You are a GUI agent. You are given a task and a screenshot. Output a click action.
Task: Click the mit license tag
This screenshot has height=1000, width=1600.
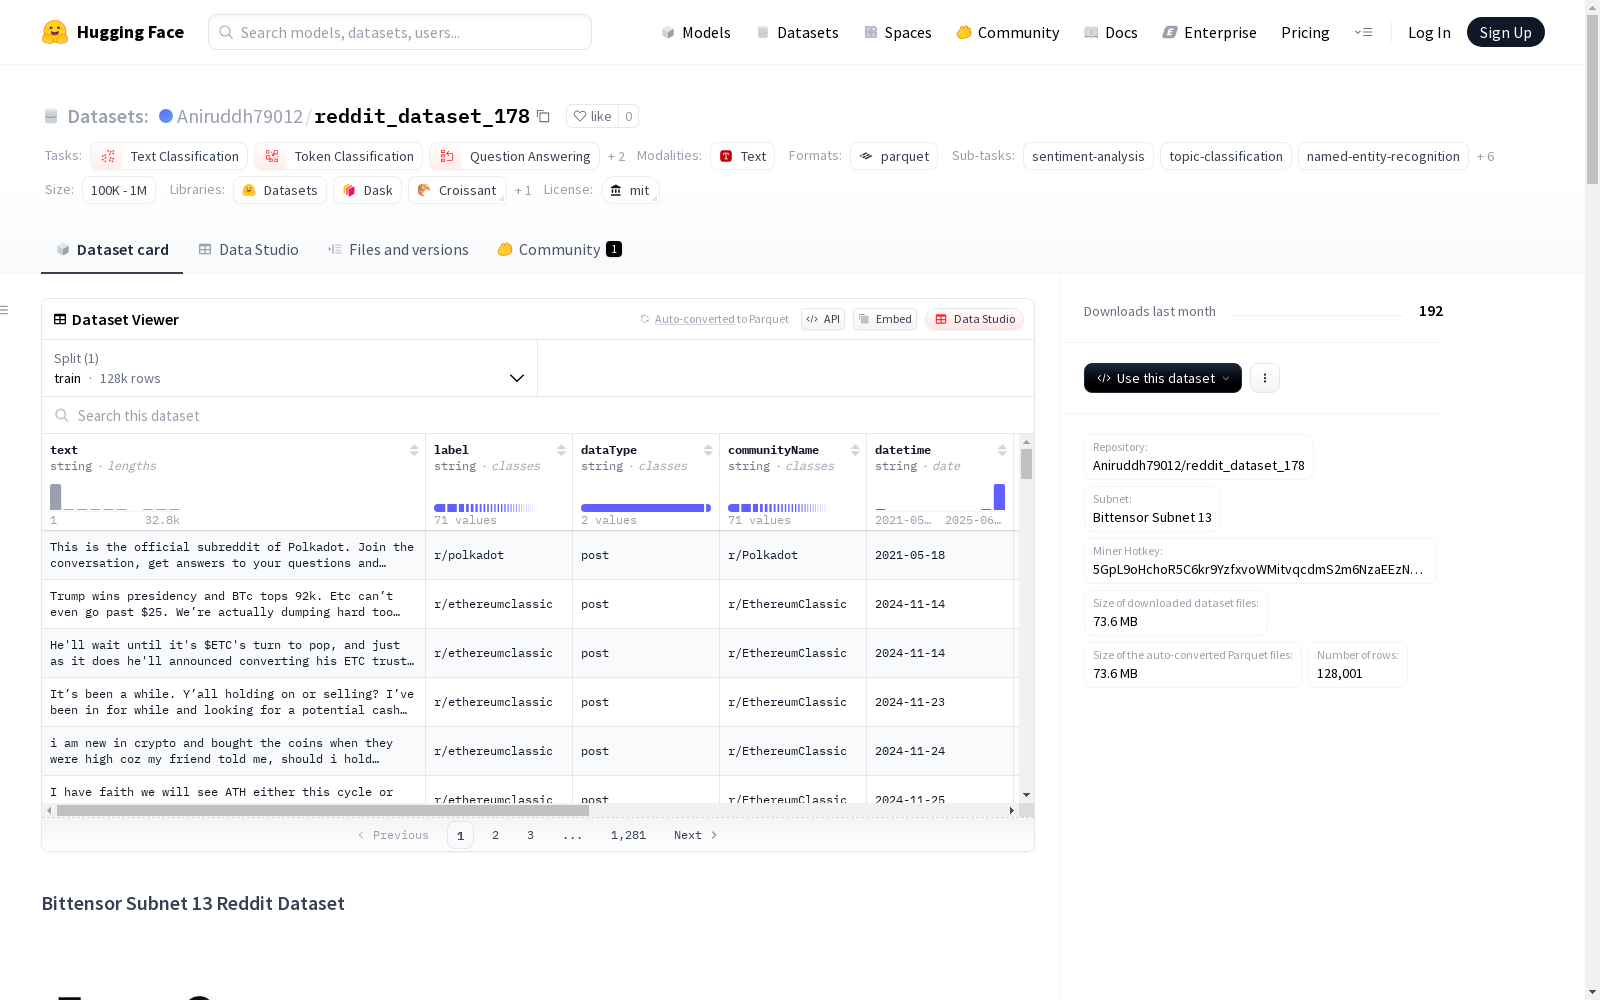630,190
